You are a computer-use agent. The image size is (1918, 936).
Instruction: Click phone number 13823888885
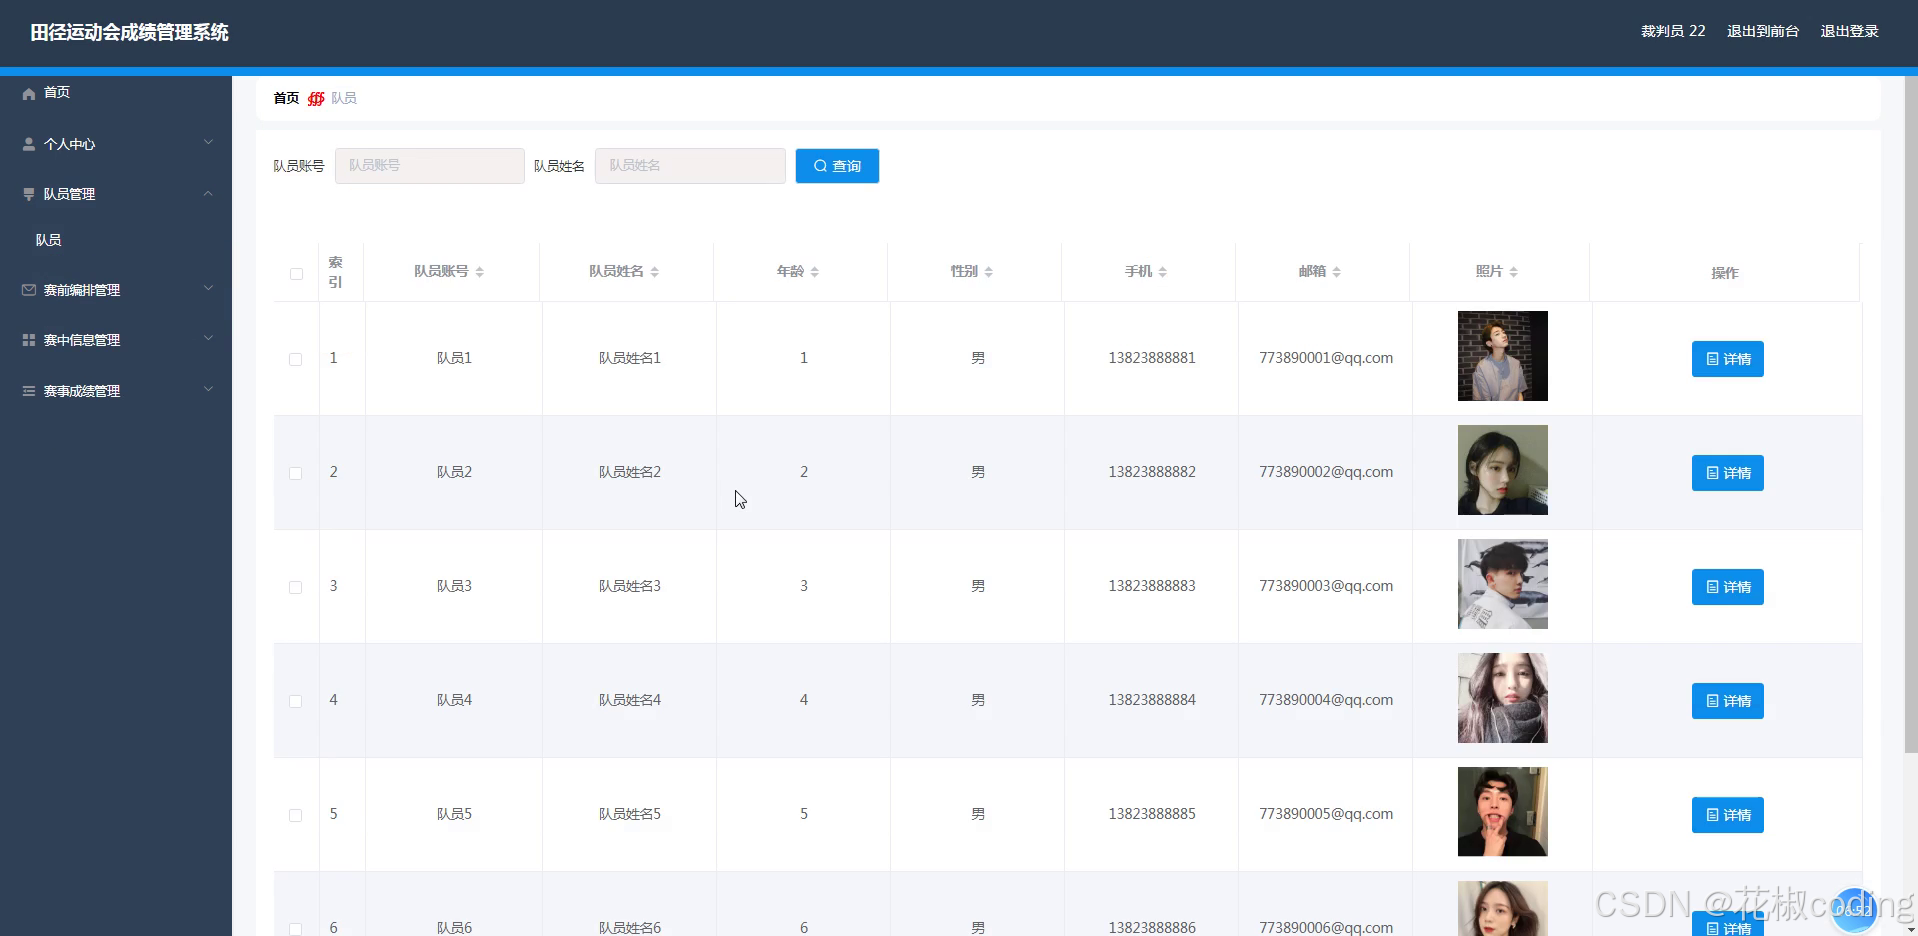click(1152, 814)
